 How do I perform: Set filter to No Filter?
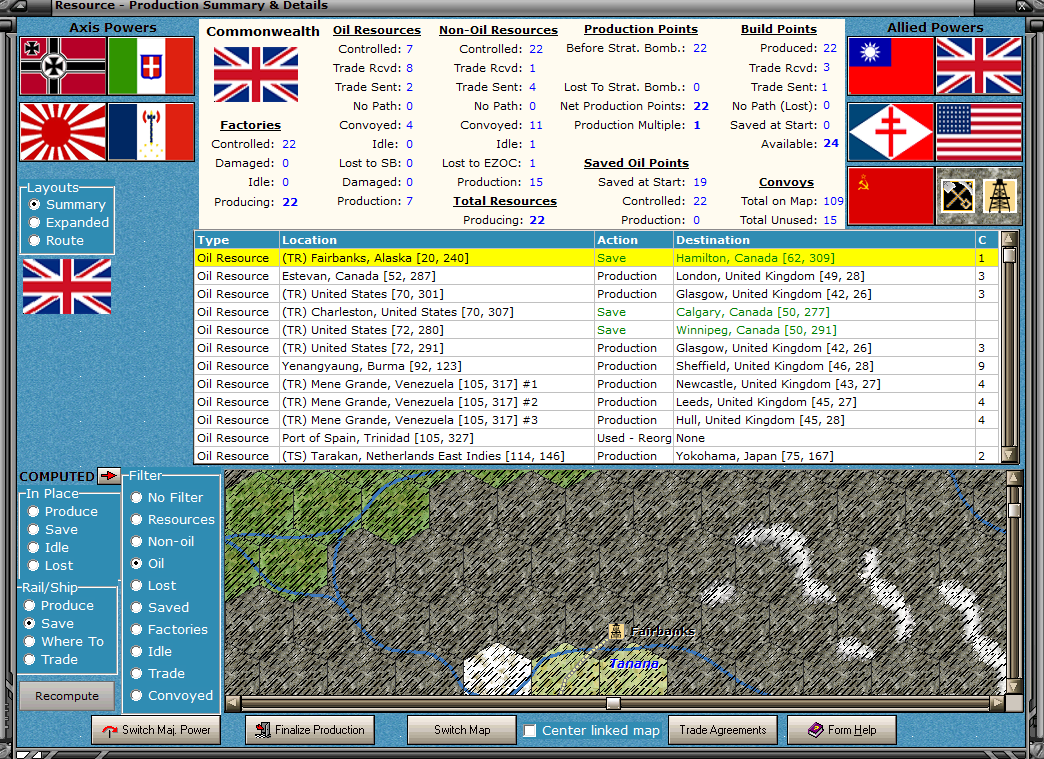166,497
